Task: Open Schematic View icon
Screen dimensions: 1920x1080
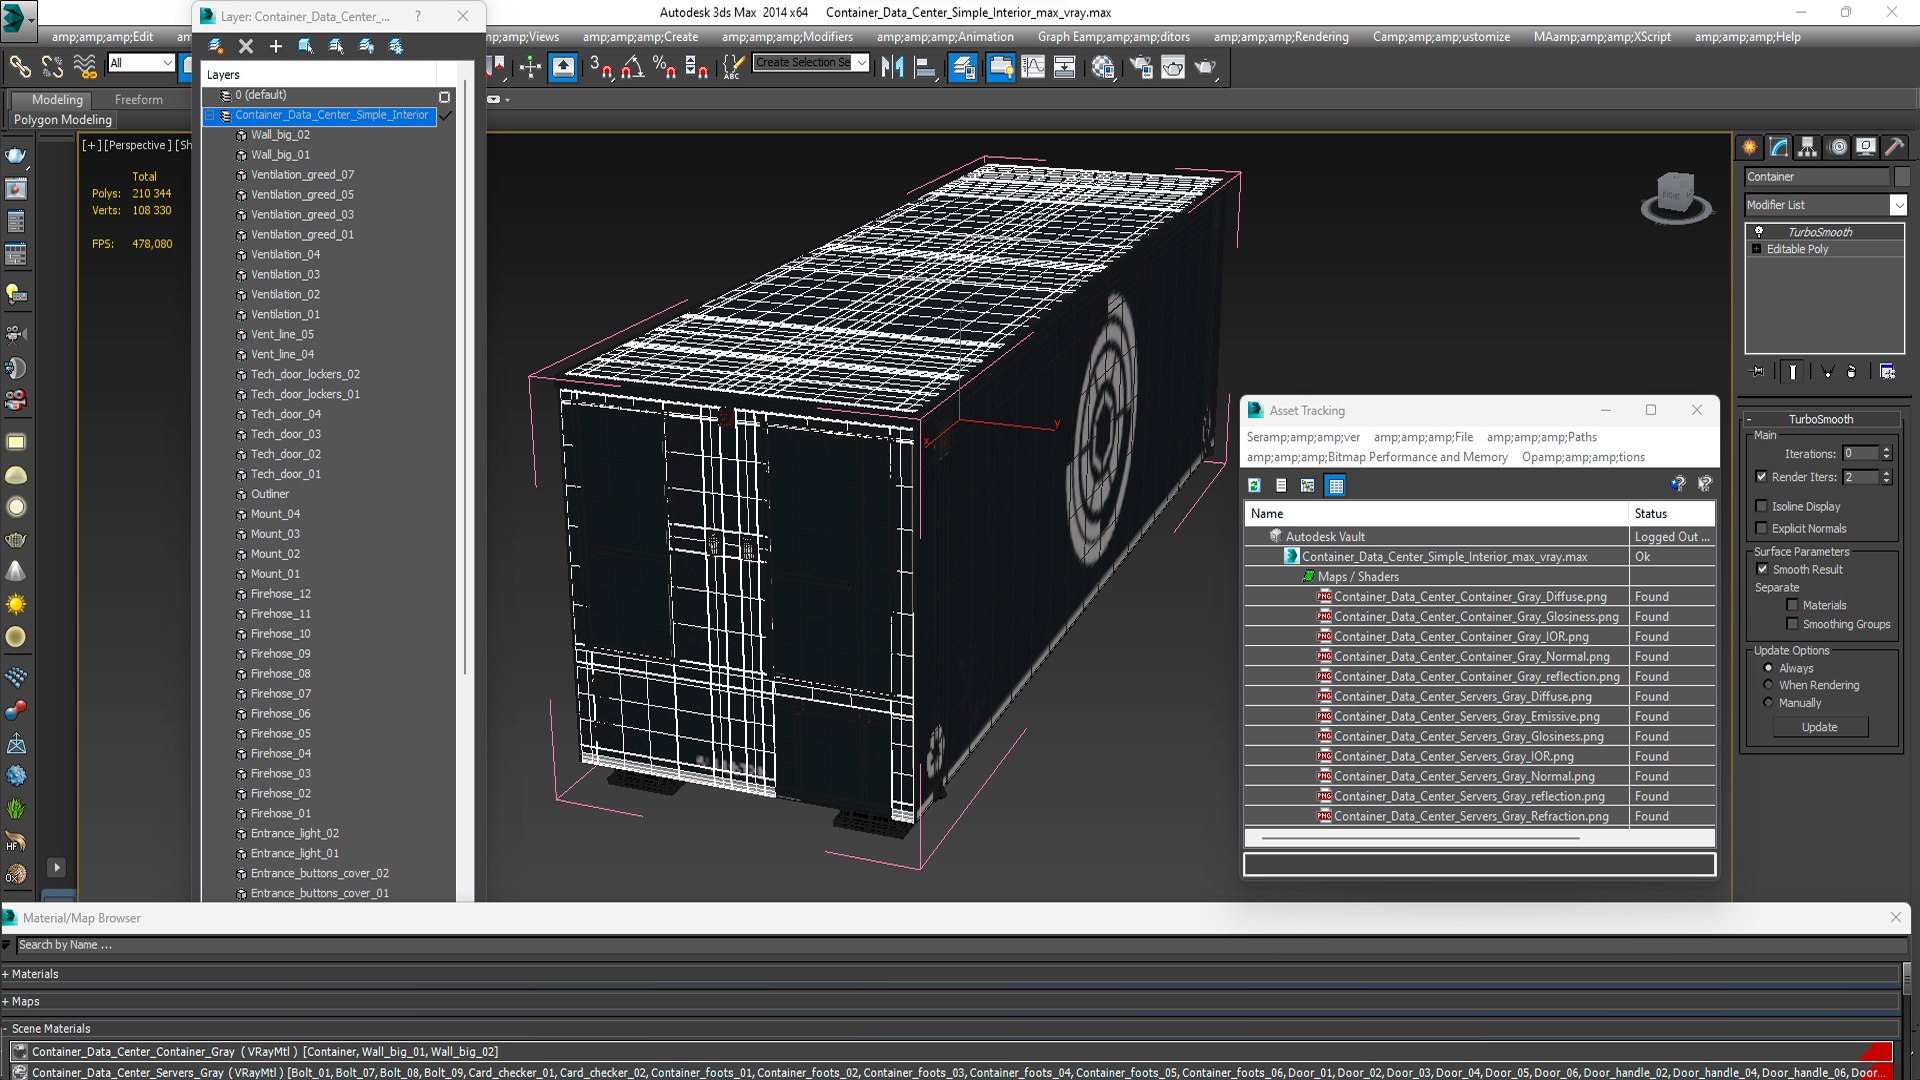Action: coord(1065,67)
